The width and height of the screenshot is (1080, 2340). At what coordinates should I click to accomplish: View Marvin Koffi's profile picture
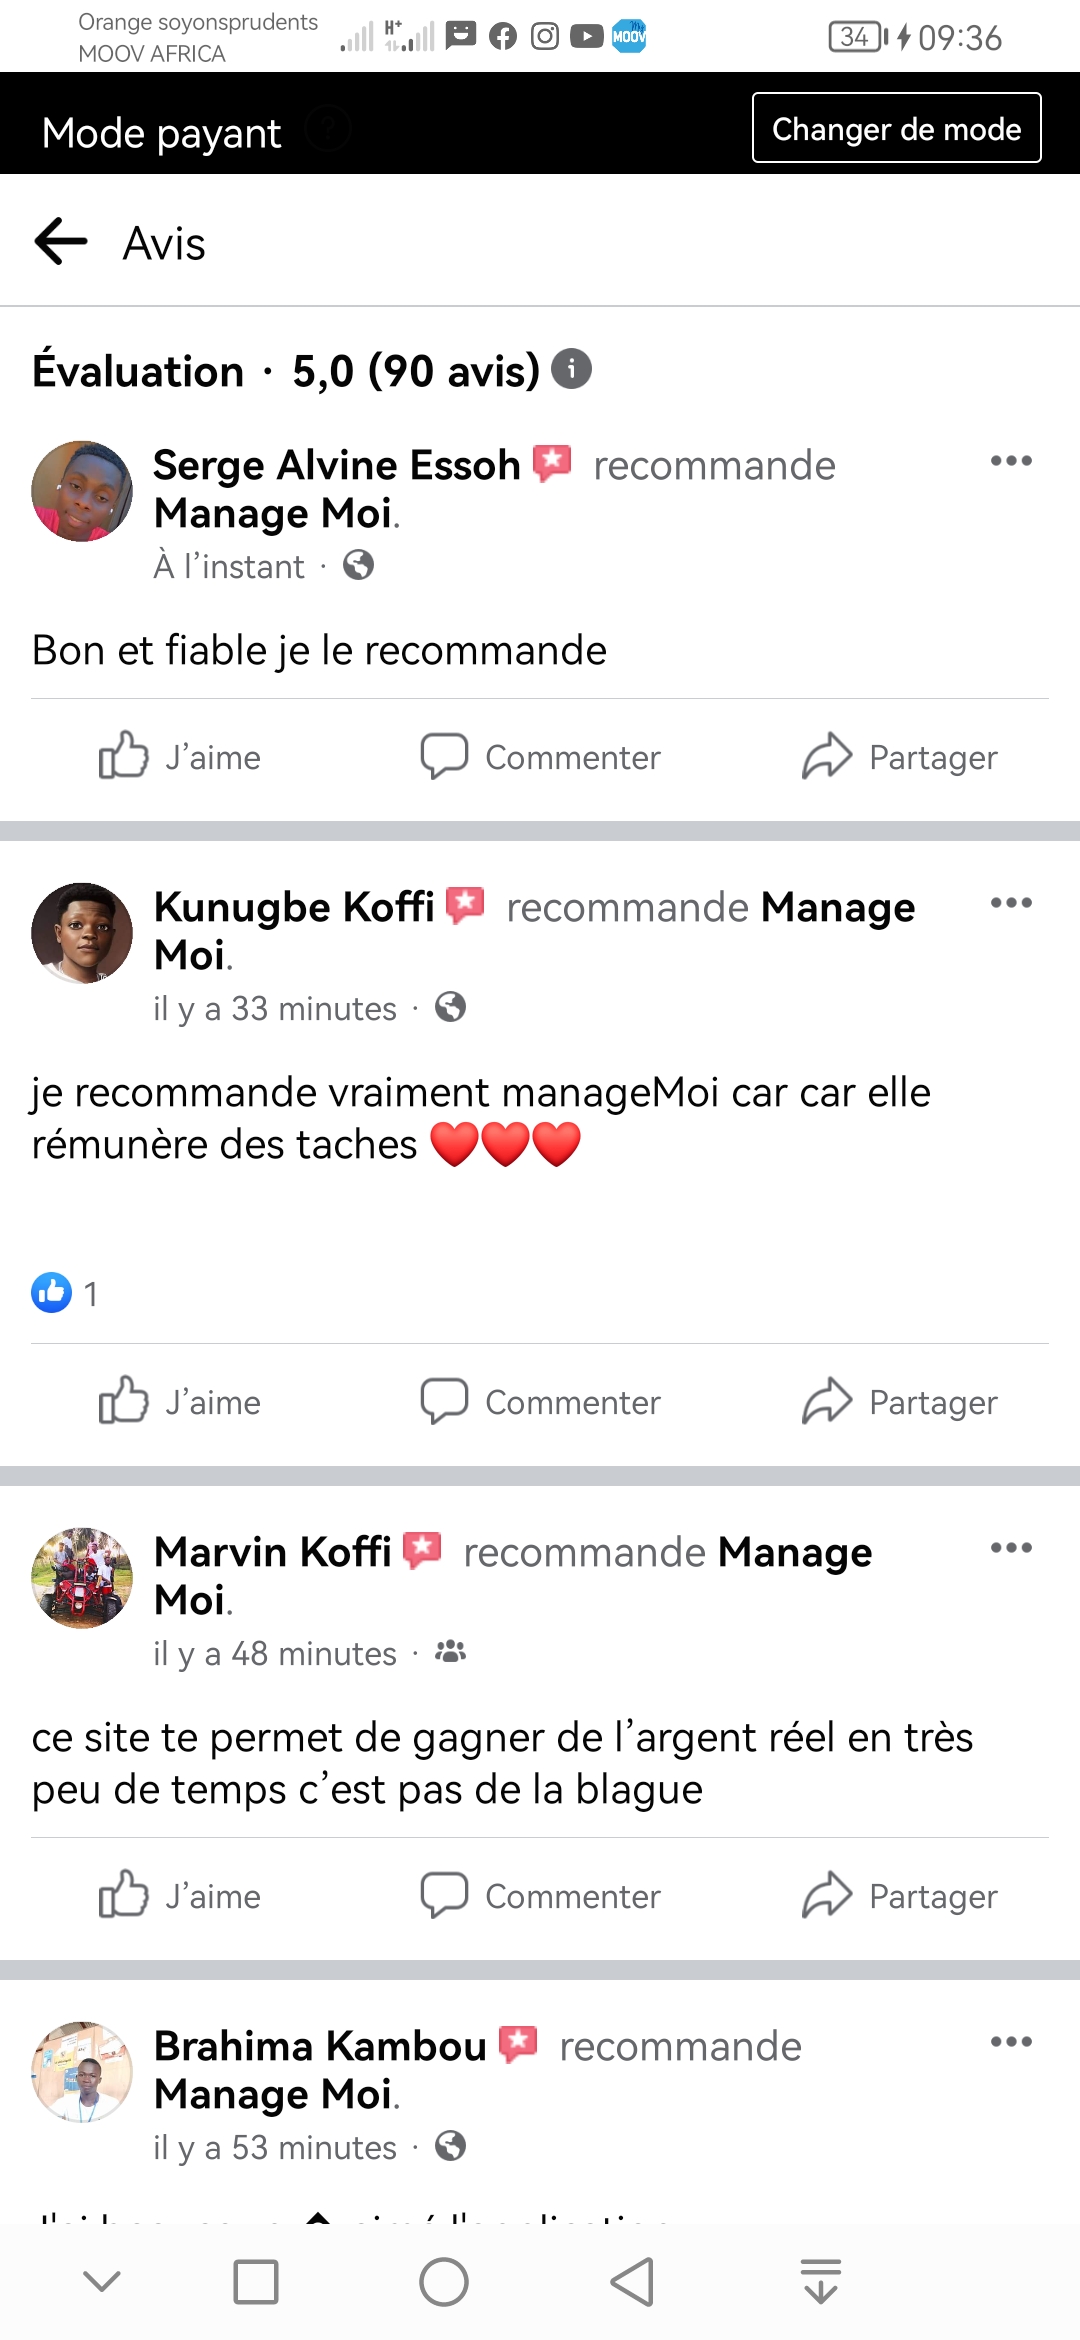click(x=82, y=1577)
